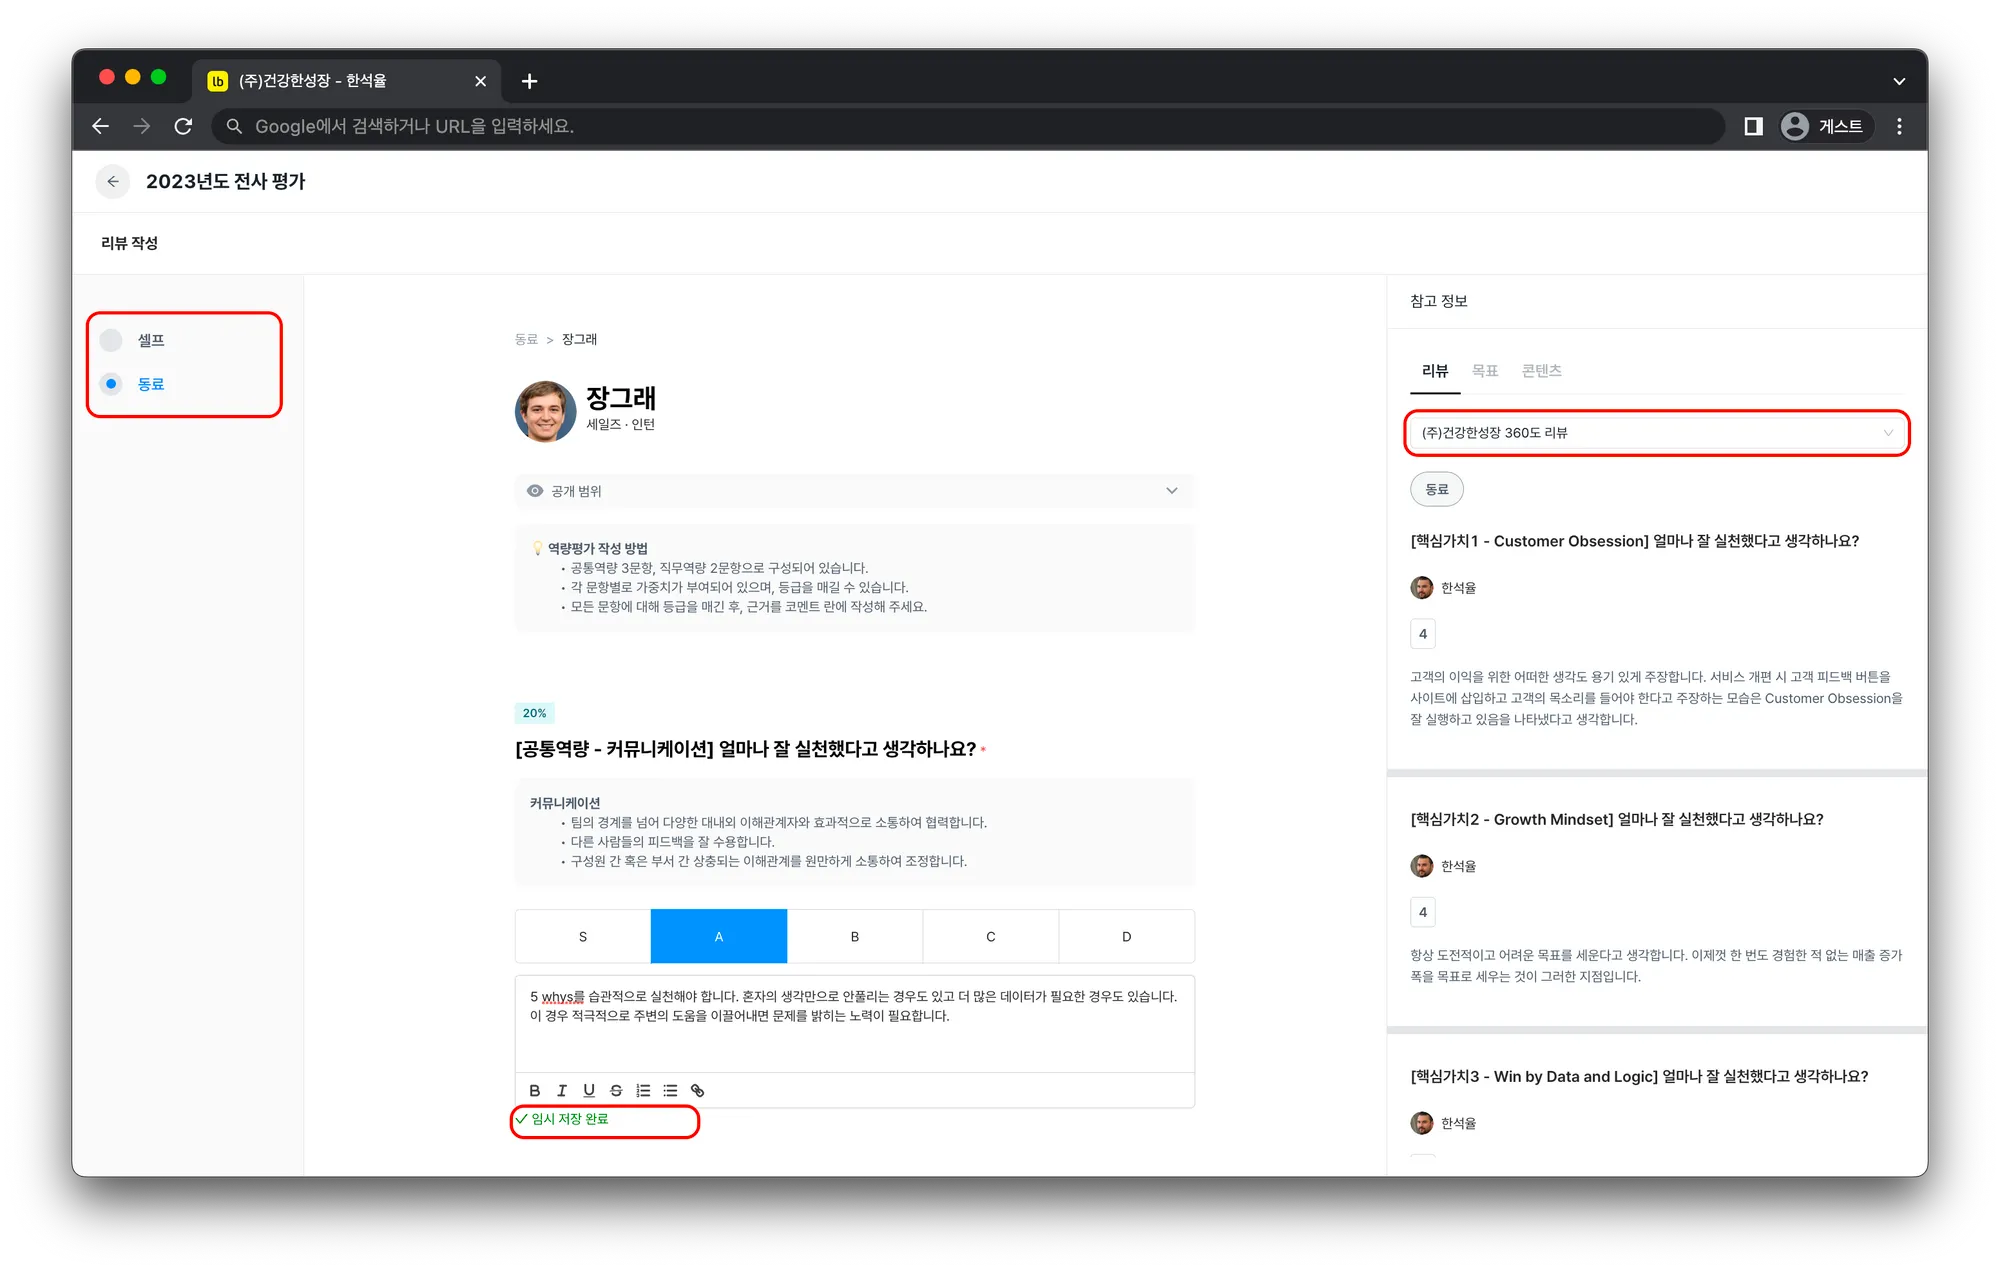
Task: Insert numbered list in comment editor
Action: click(x=643, y=1090)
